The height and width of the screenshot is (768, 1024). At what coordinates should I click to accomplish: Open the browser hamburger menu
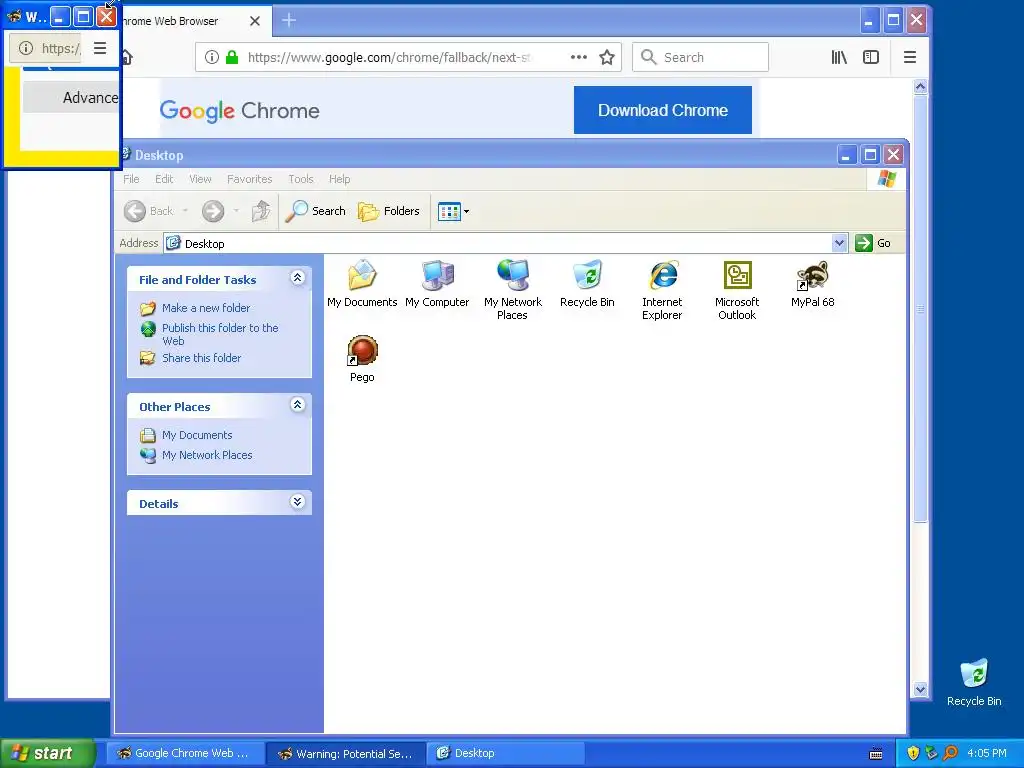coord(910,57)
